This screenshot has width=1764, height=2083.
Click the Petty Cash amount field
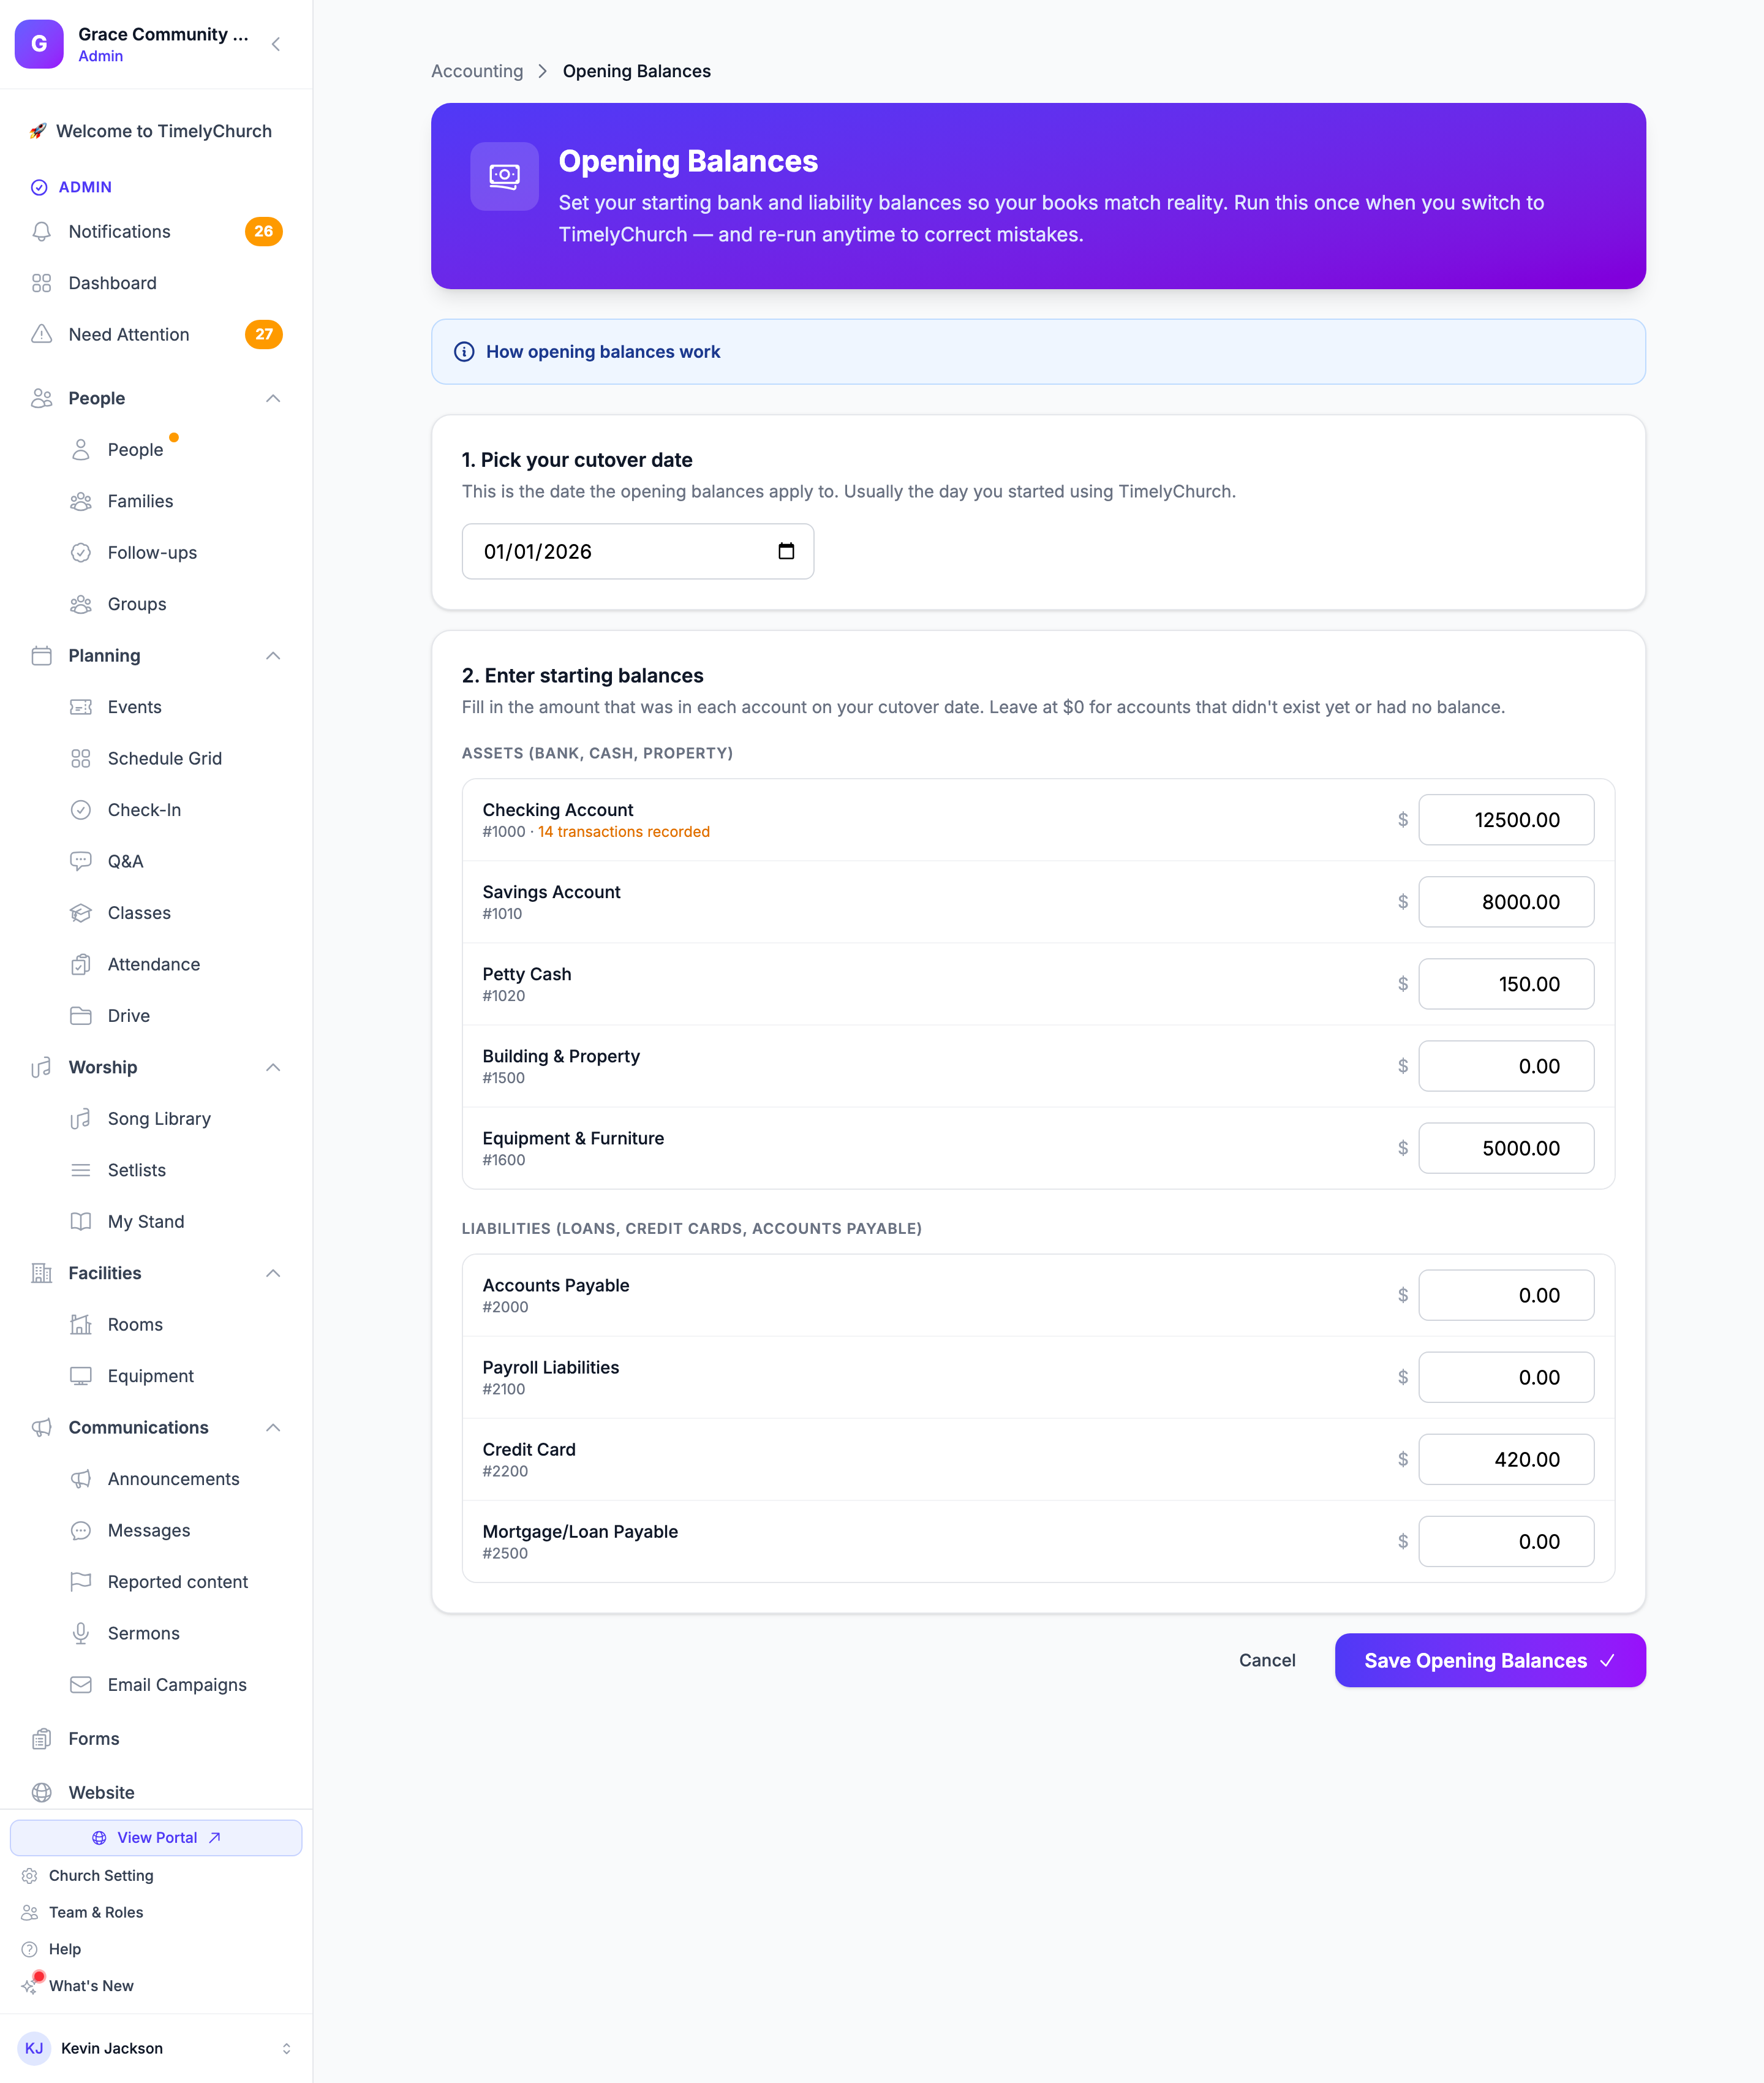click(1506, 984)
